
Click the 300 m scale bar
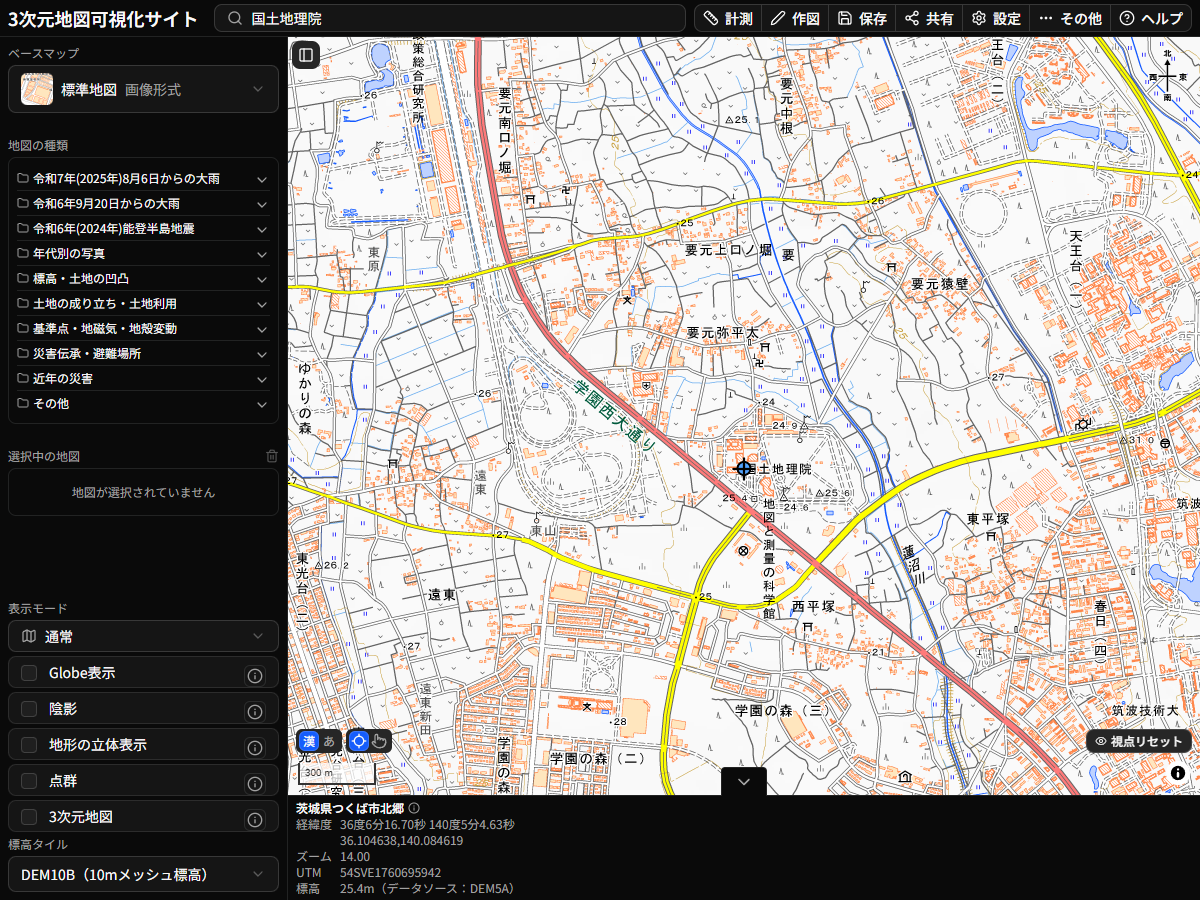tap(336, 772)
